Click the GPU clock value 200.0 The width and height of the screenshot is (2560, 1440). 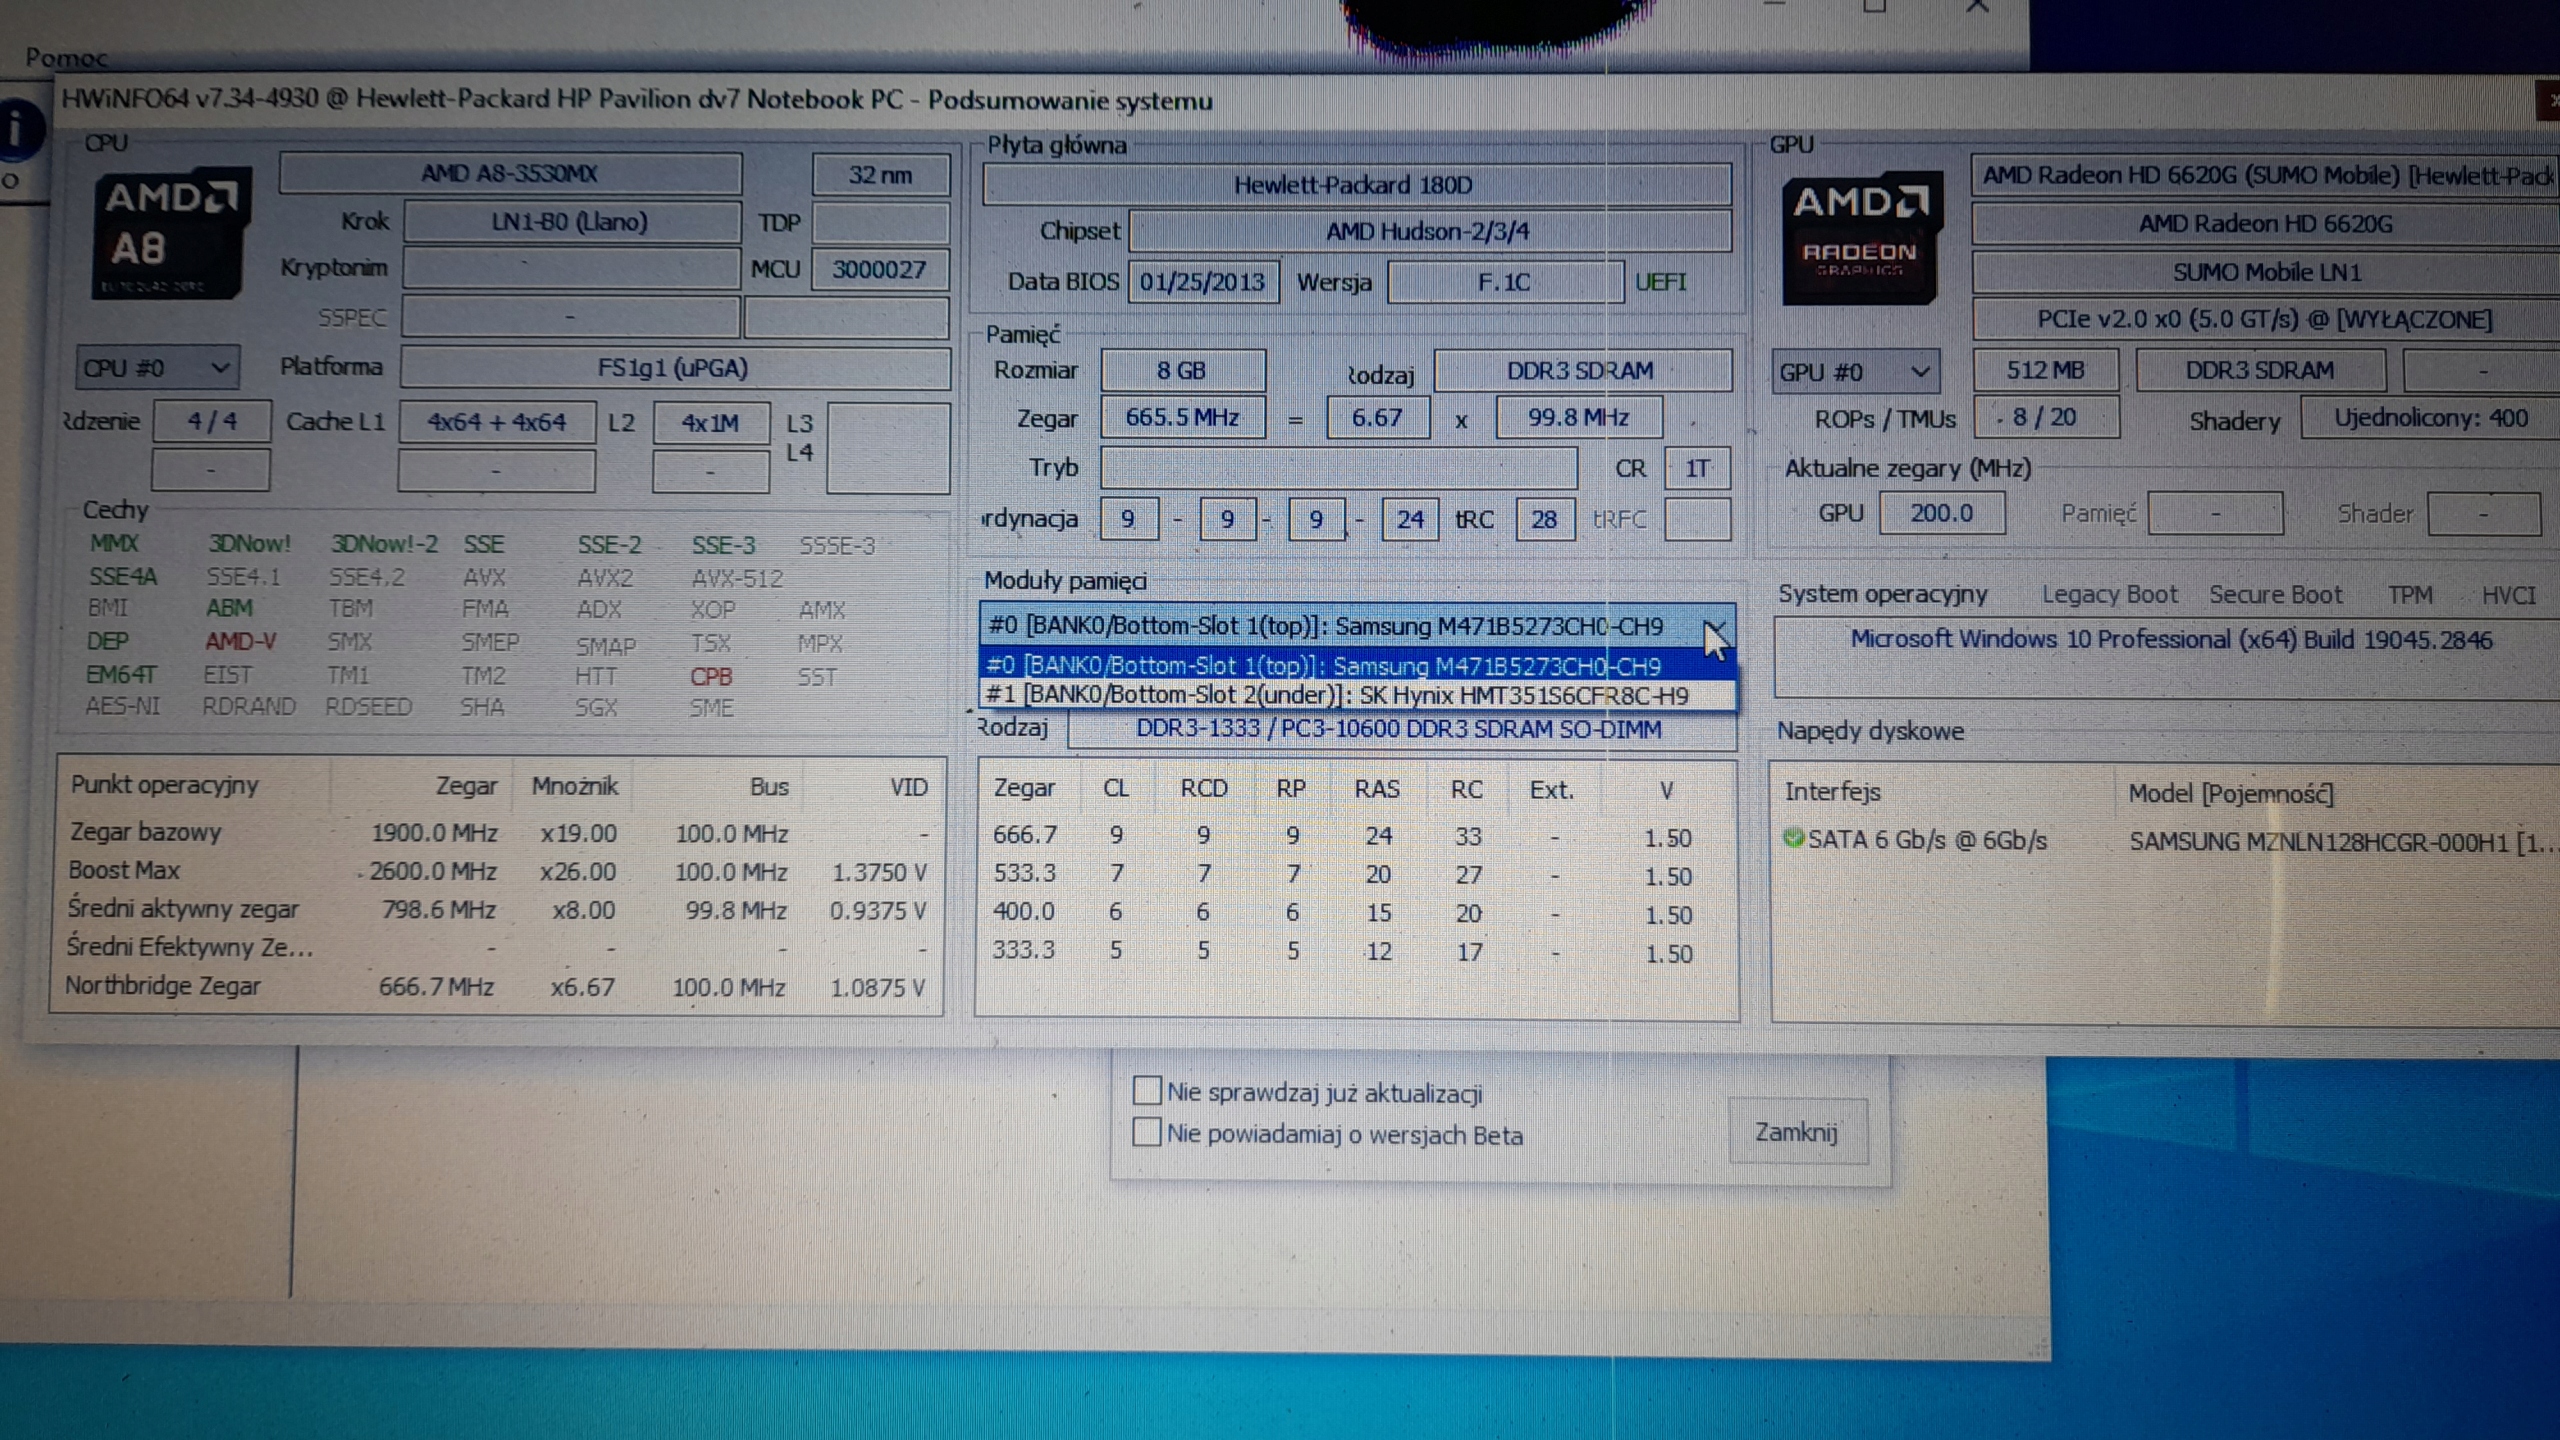tap(1942, 513)
